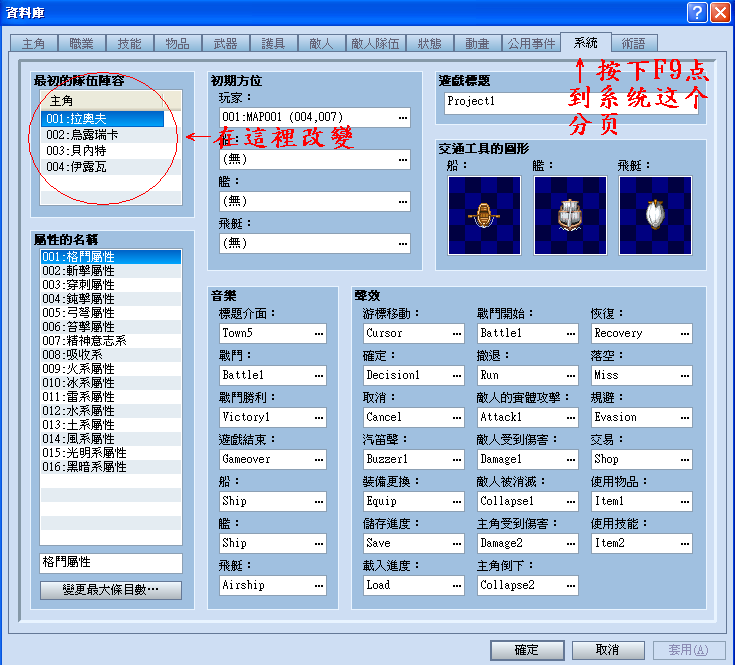Browse Gameover music ellipsis button

(319, 460)
